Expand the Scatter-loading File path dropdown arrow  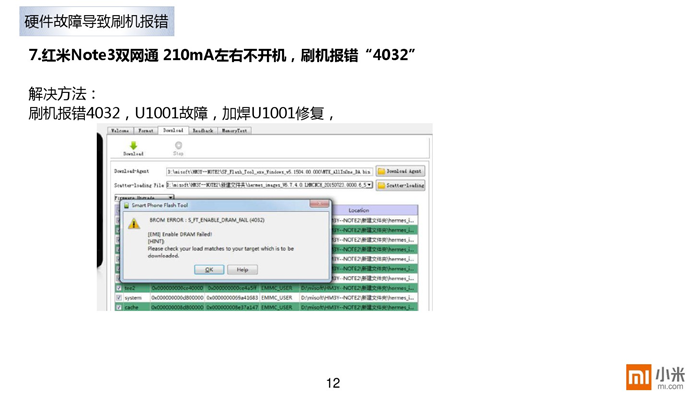click(x=369, y=185)
